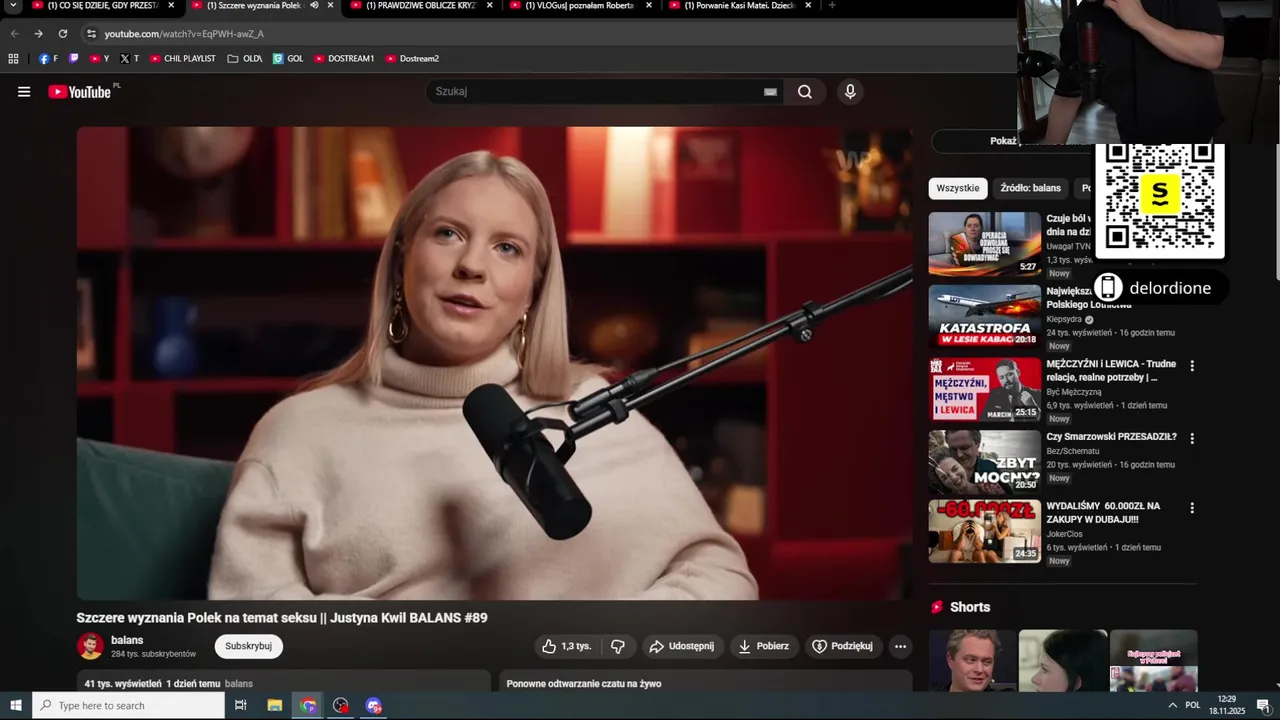Open the balans channel avatar
Viewport: 1280px width, 720px height.
90,646
